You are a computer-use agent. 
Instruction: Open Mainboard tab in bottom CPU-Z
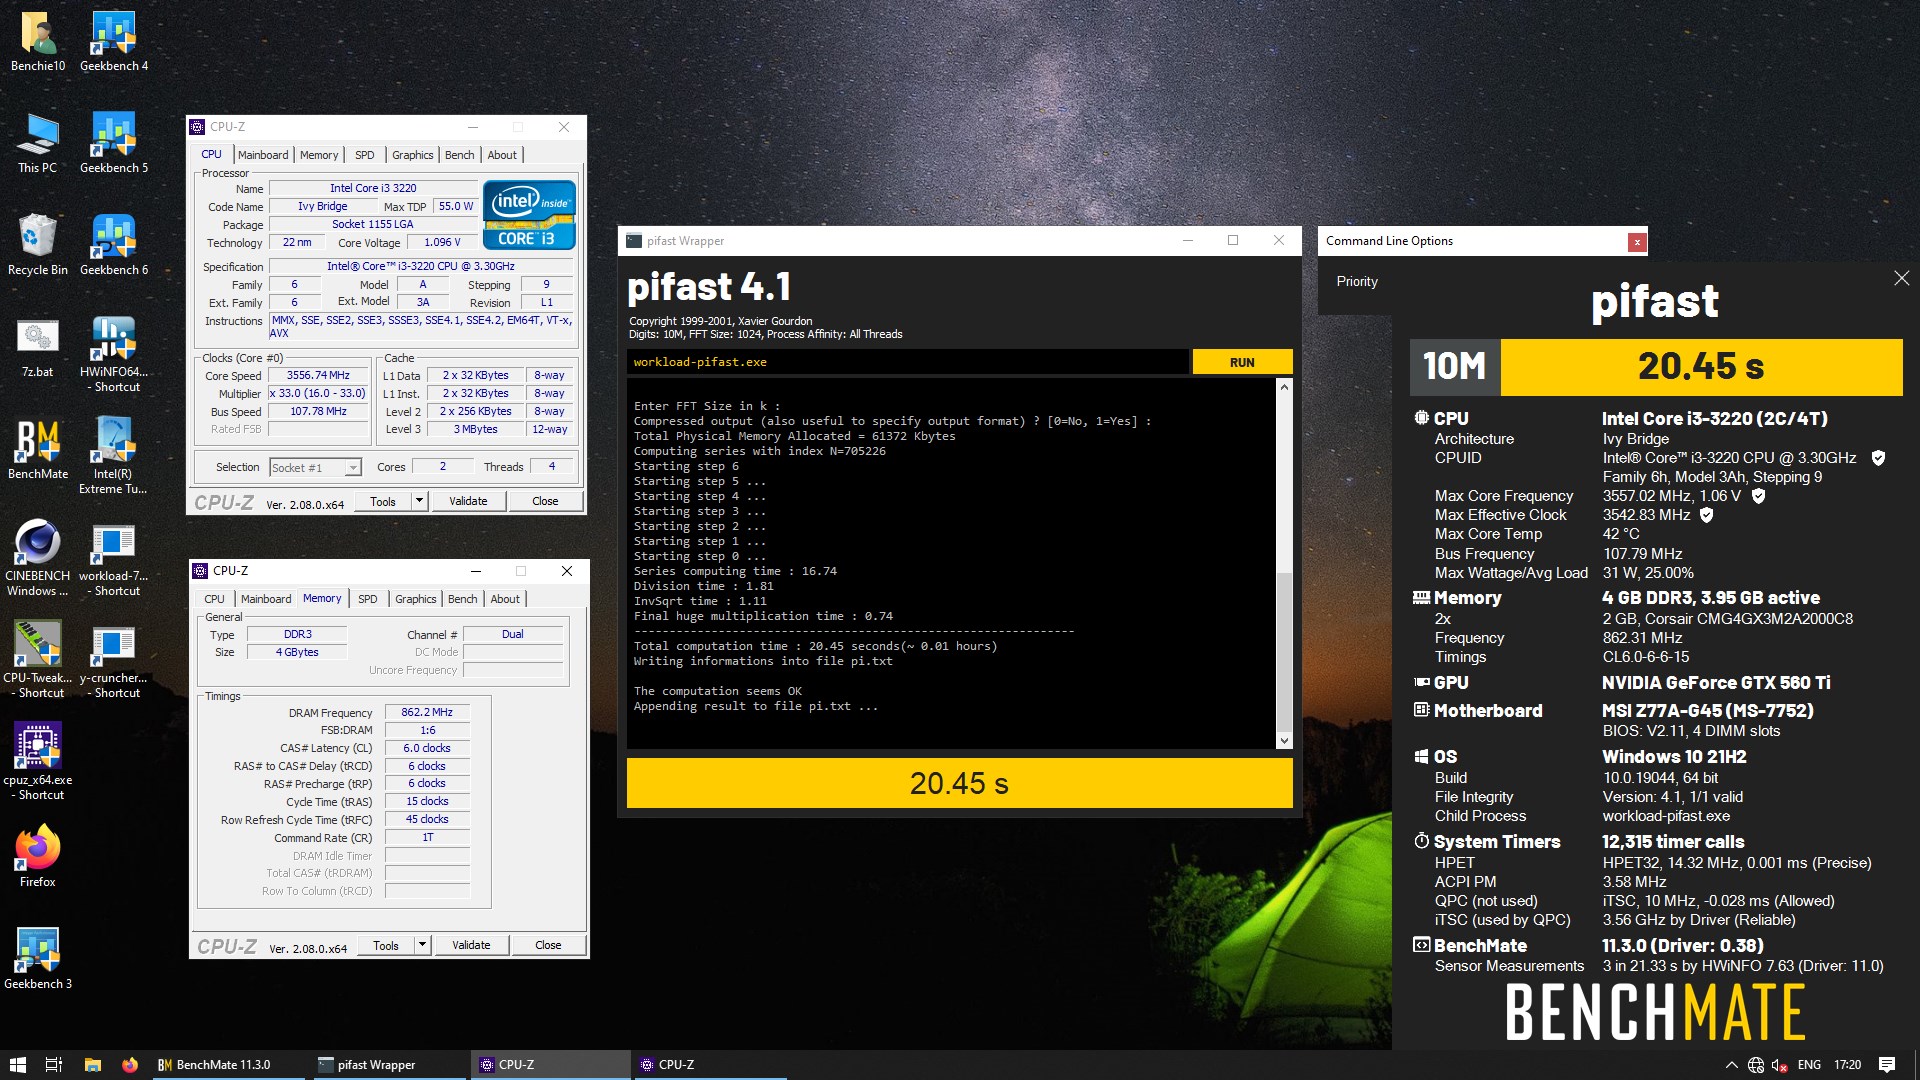tap(266, 599)
